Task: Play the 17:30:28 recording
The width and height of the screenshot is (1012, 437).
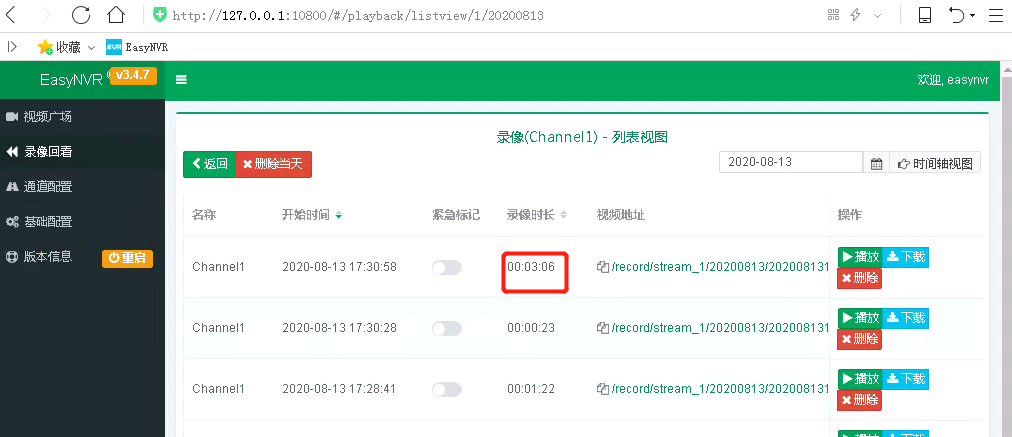Action: point(860,318)
